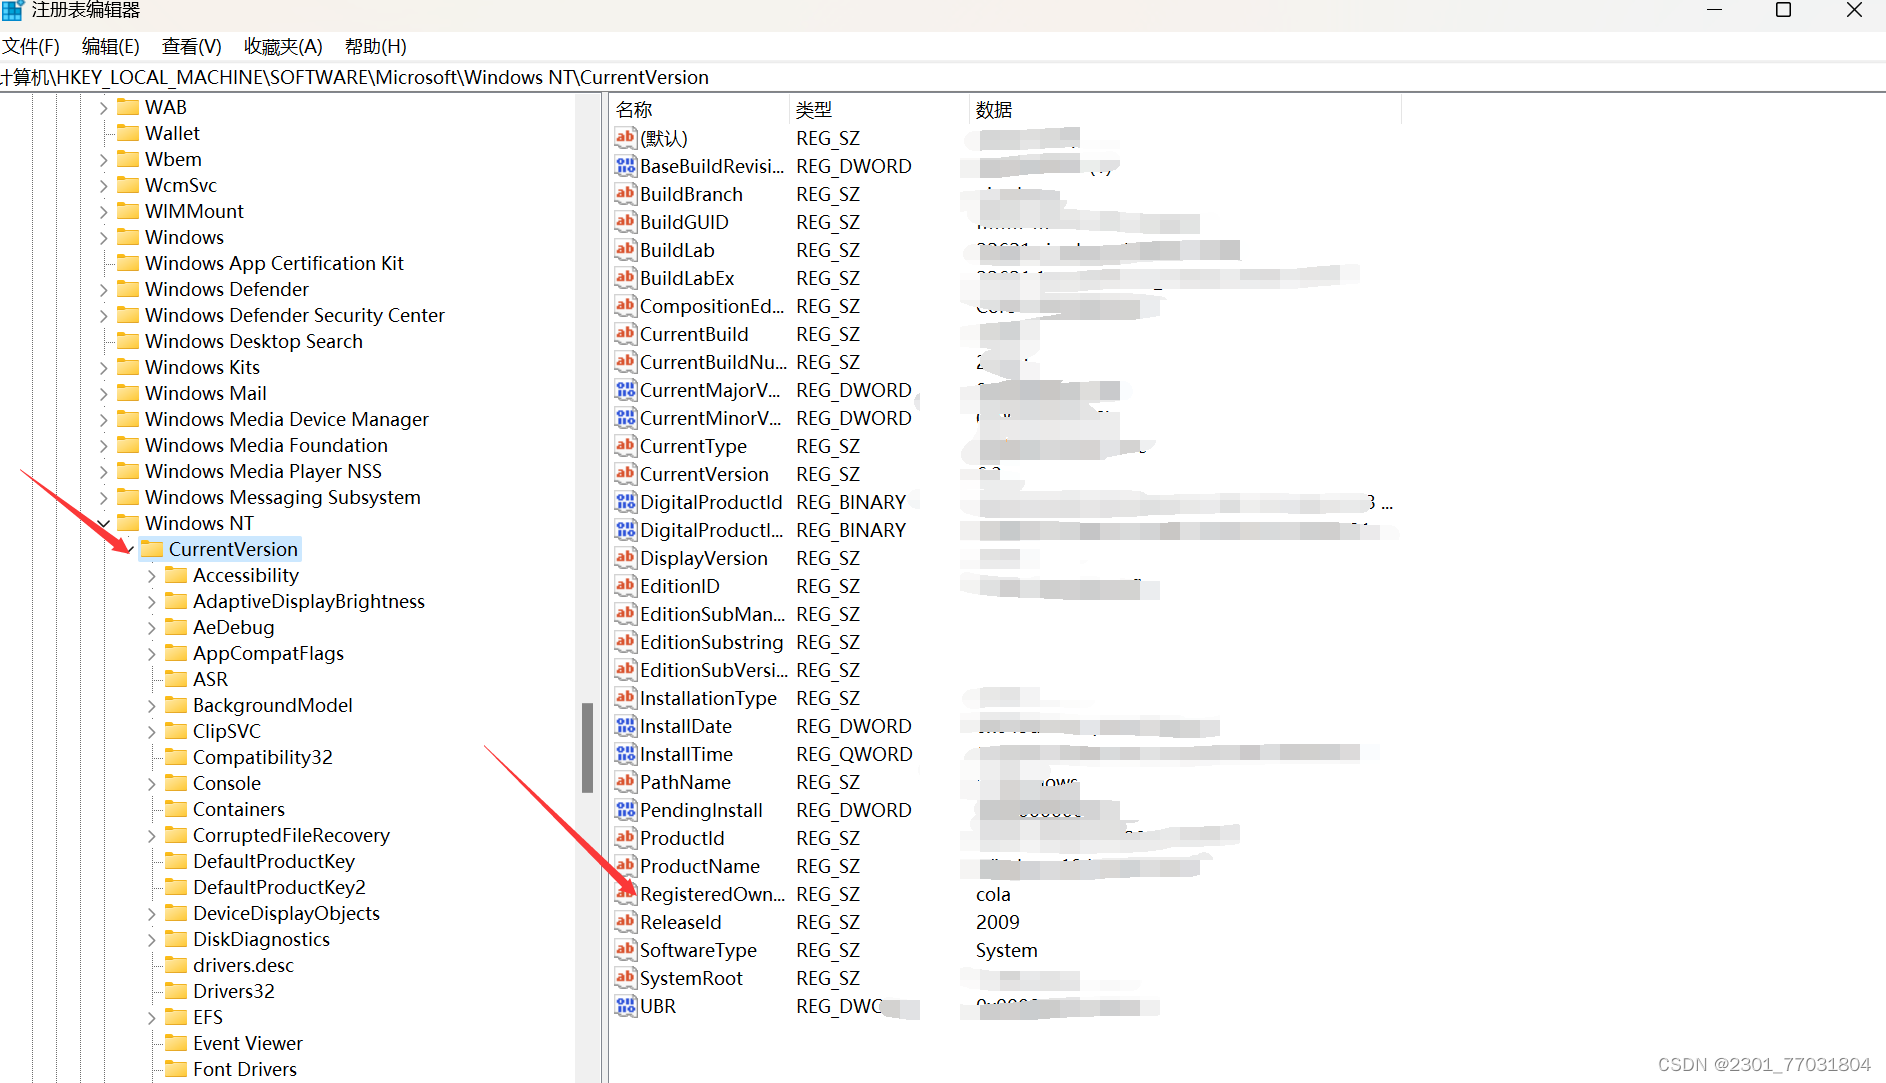1886x1083 pixels.
Task: Sort by the 类型 column header
Action: coord(879,109)
